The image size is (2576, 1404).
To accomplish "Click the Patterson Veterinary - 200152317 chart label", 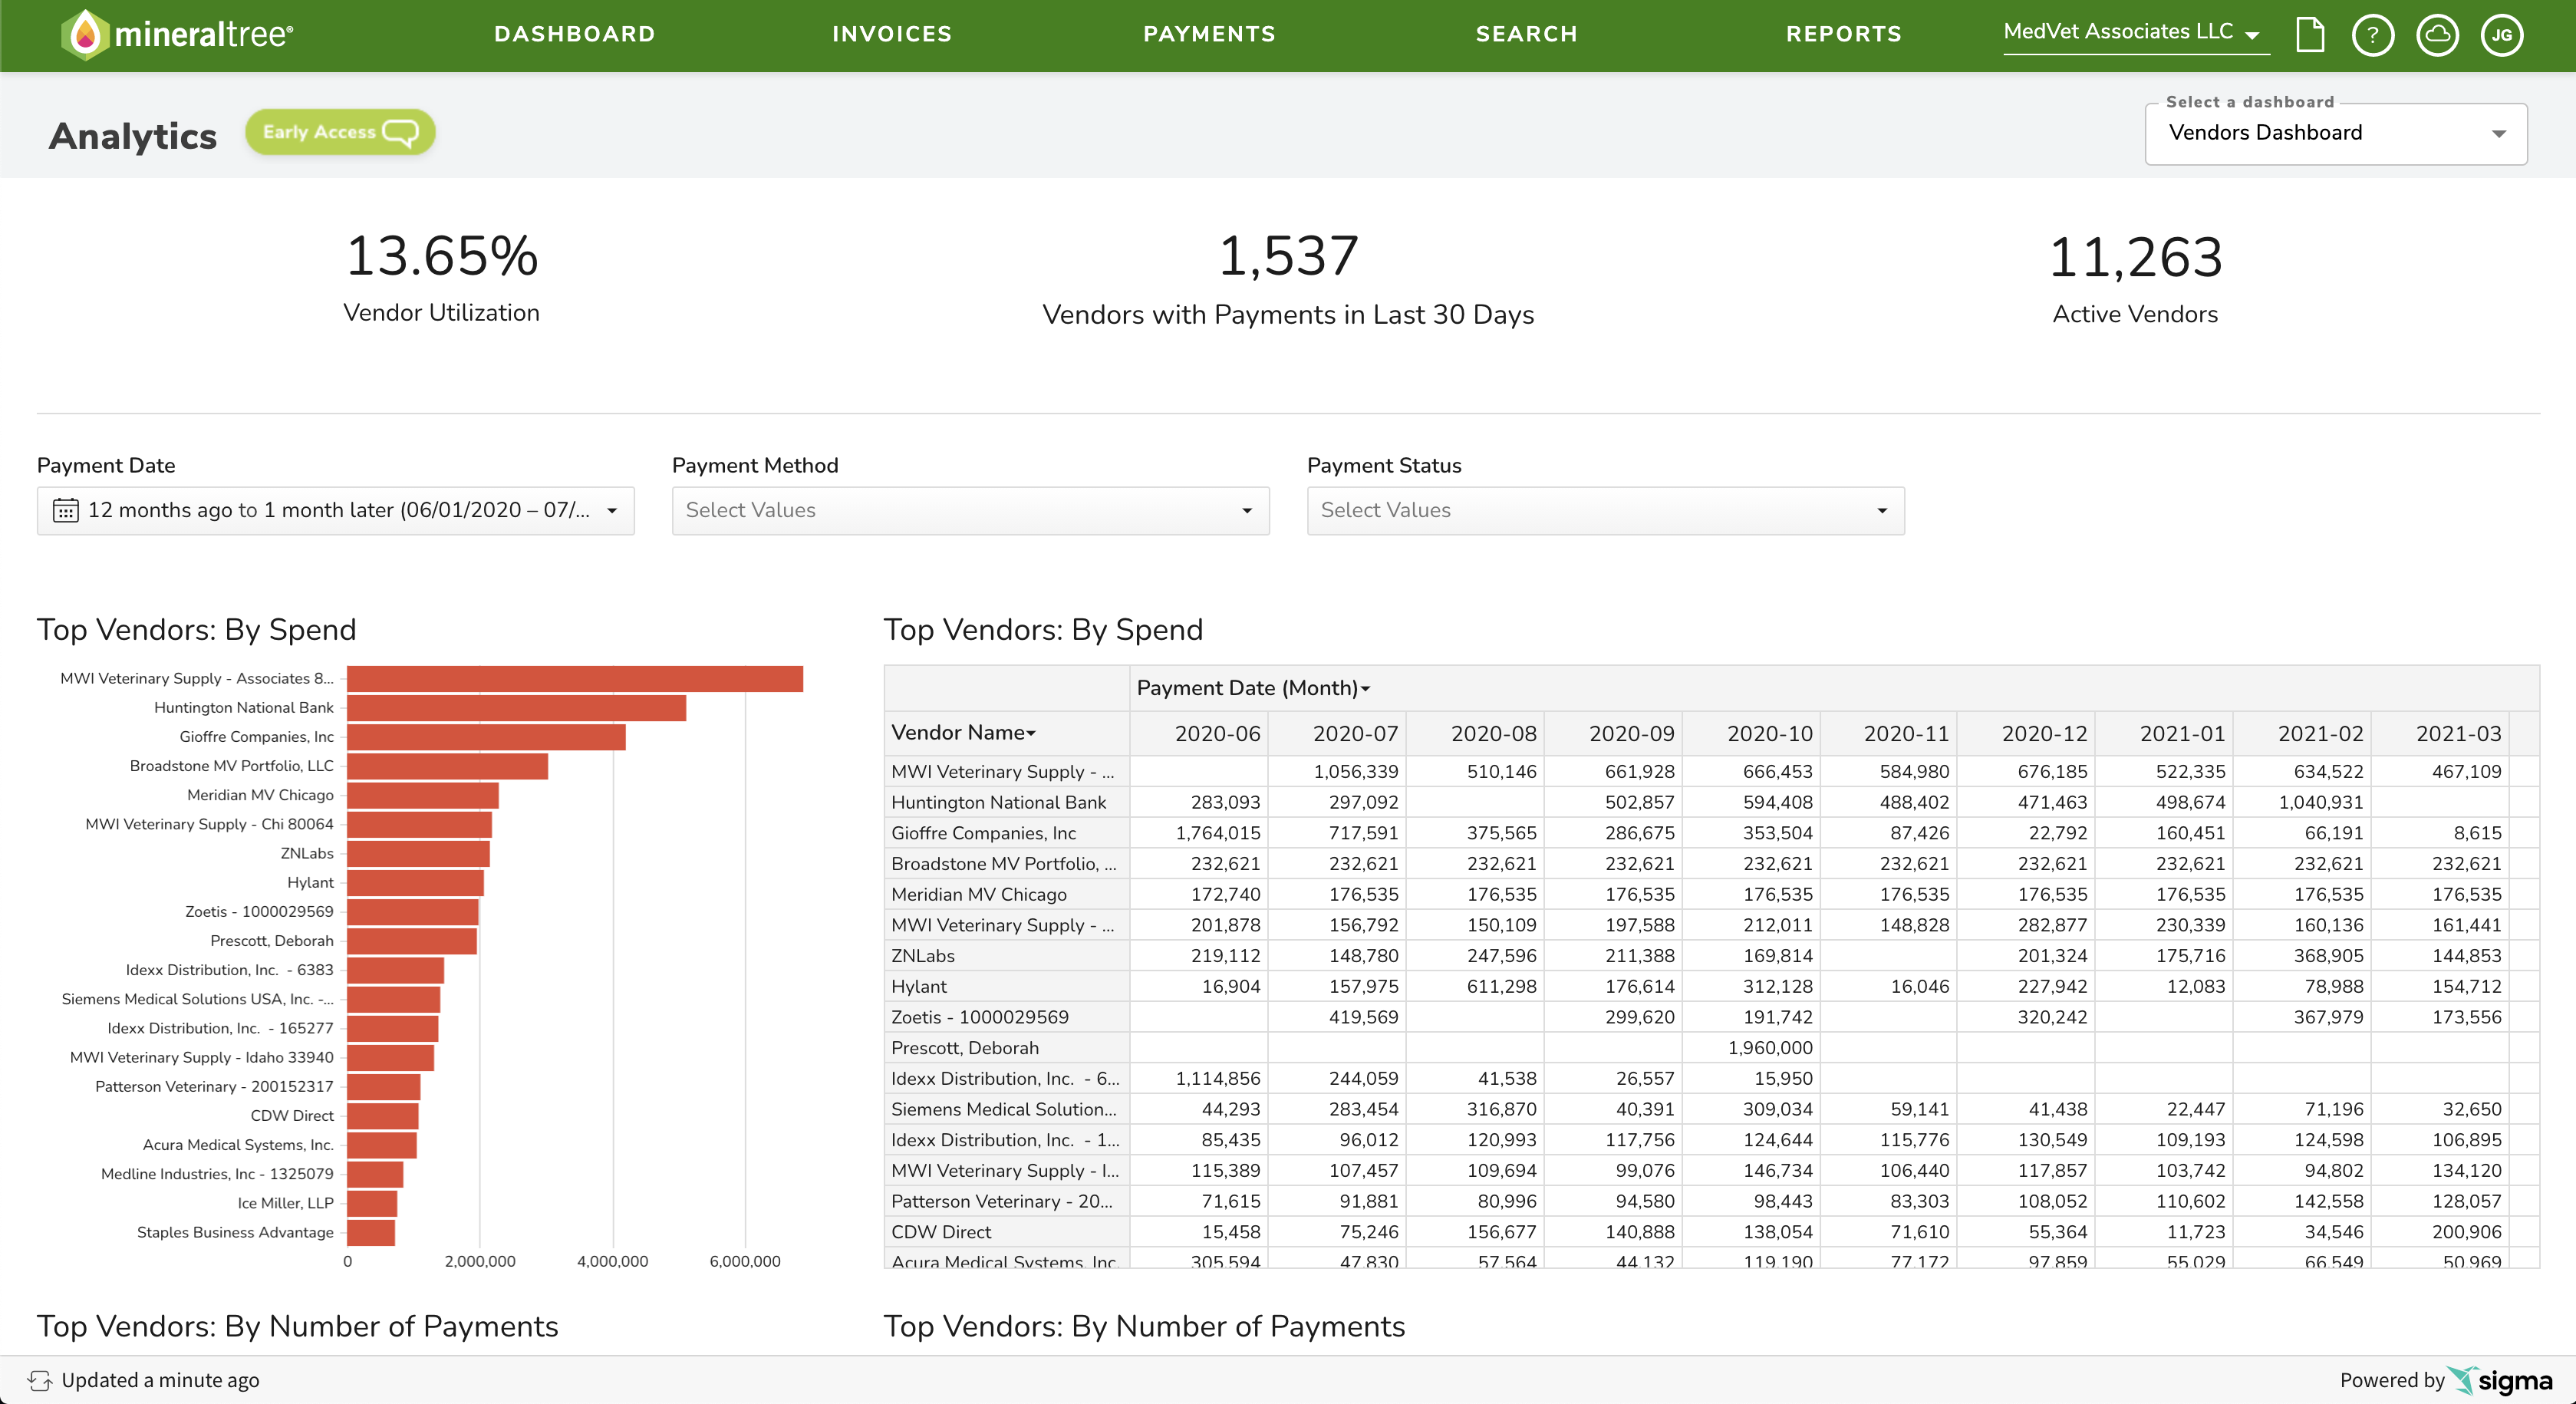I will (x=214, y=1086).
